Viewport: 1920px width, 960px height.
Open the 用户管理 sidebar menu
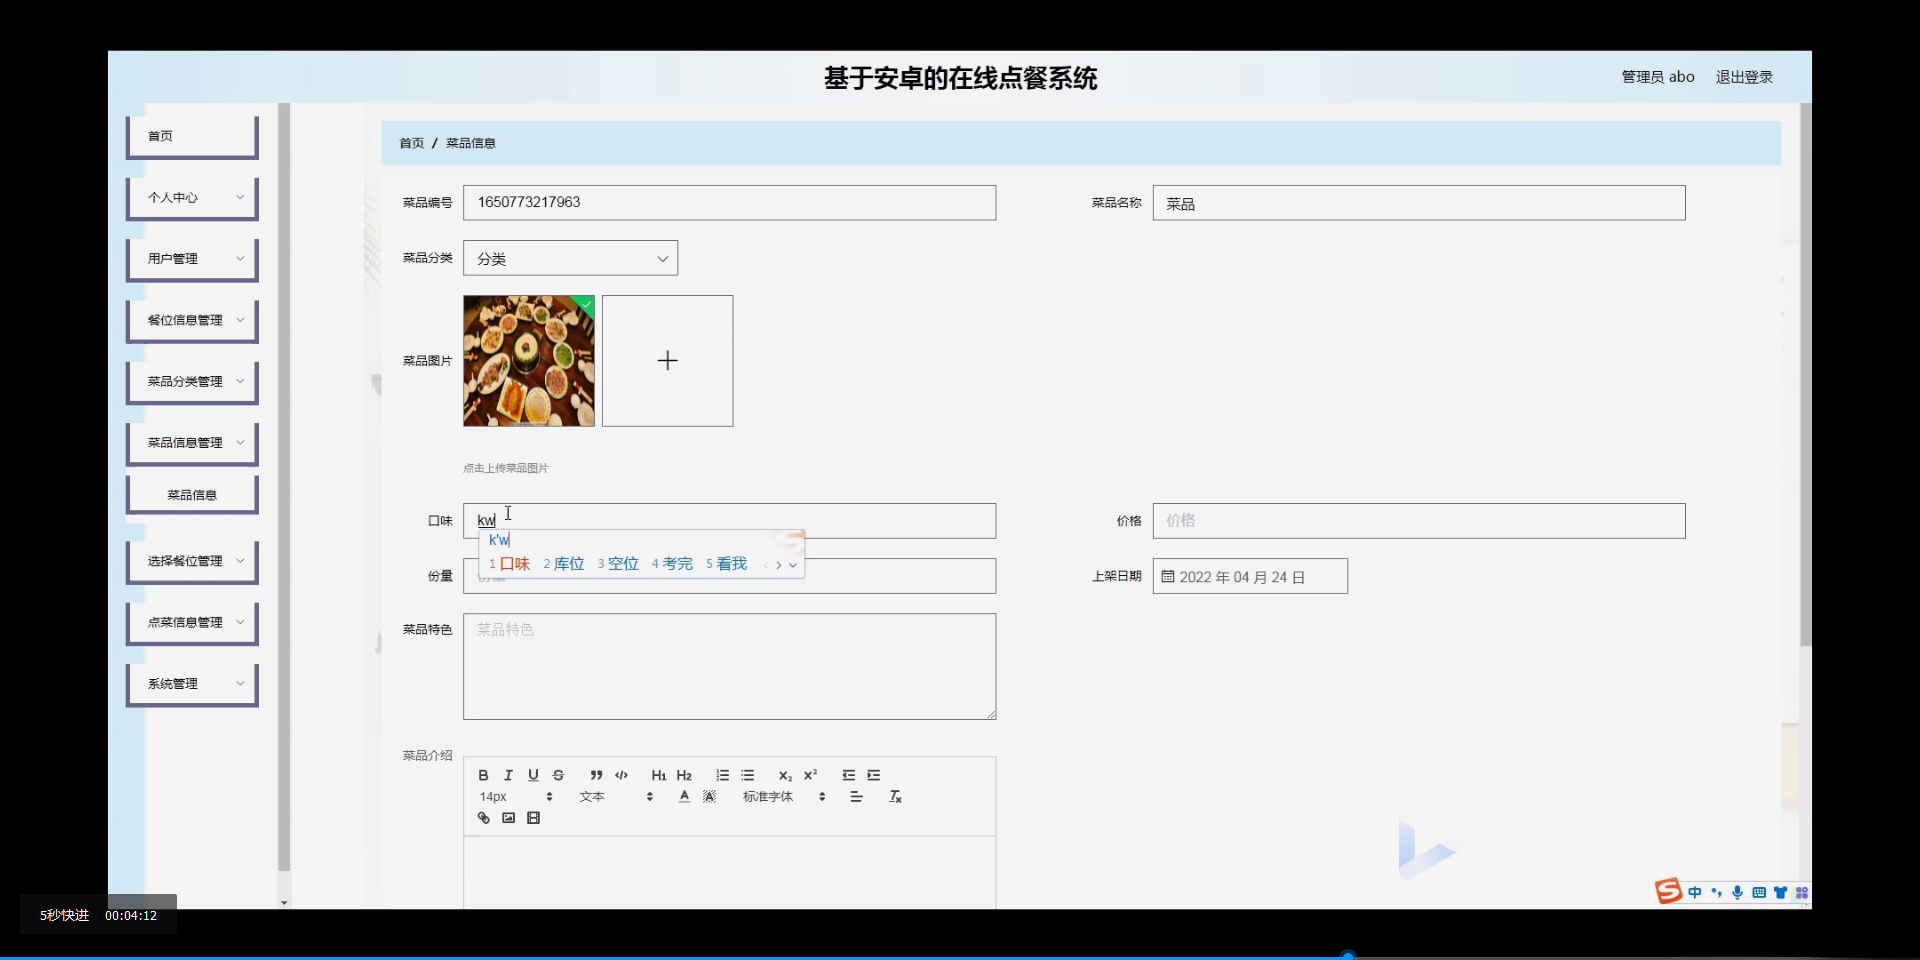click(191, 258)
